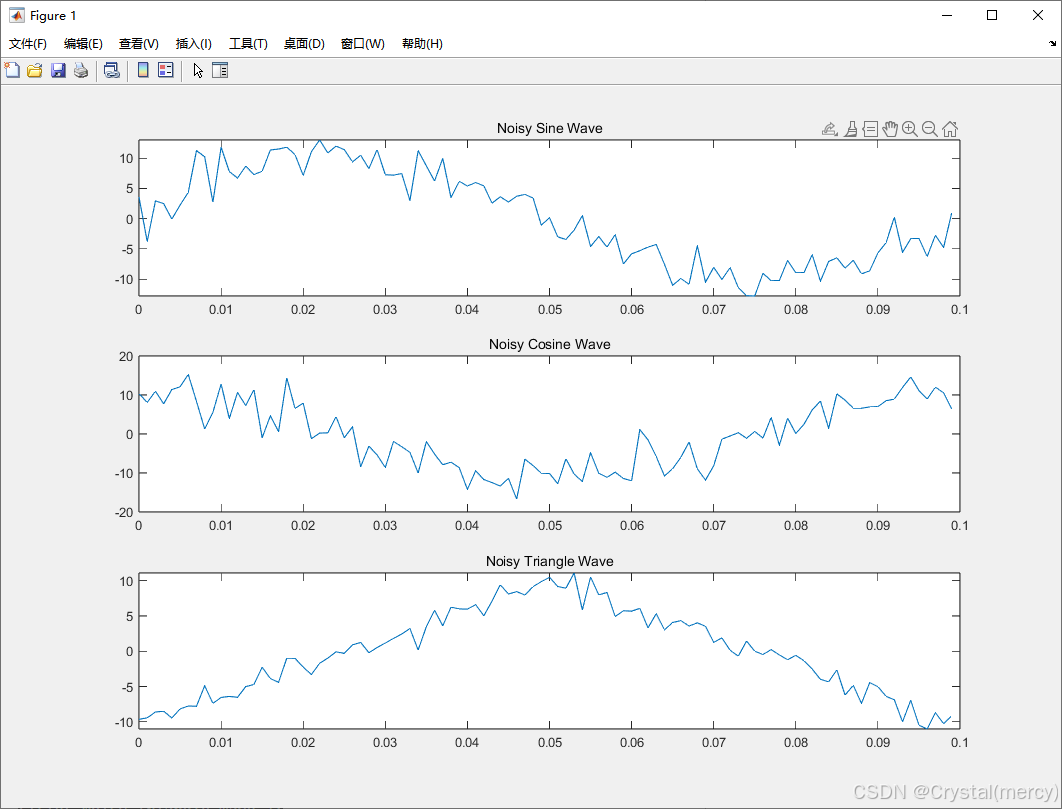Open the 查看(V) menu
The height and width of the screenshot is (809, 1062).
(139, 43)
